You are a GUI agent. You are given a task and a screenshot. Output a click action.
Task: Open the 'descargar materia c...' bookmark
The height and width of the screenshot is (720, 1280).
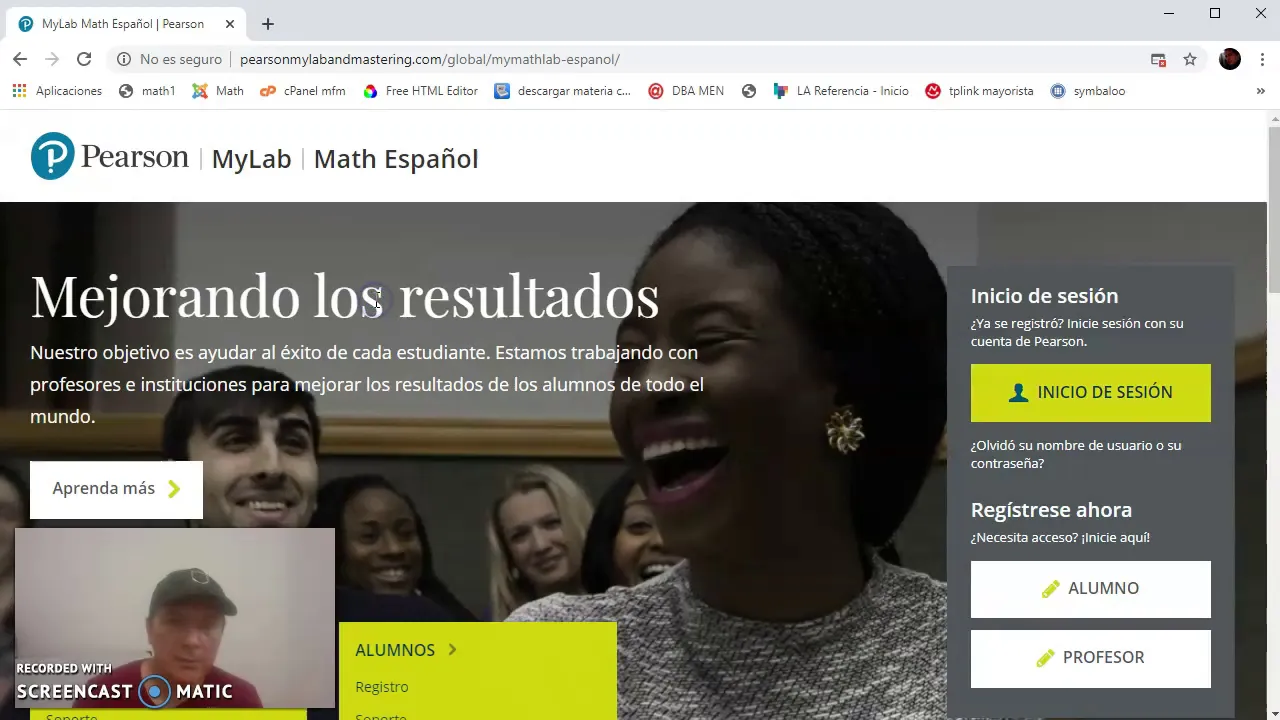562,91
